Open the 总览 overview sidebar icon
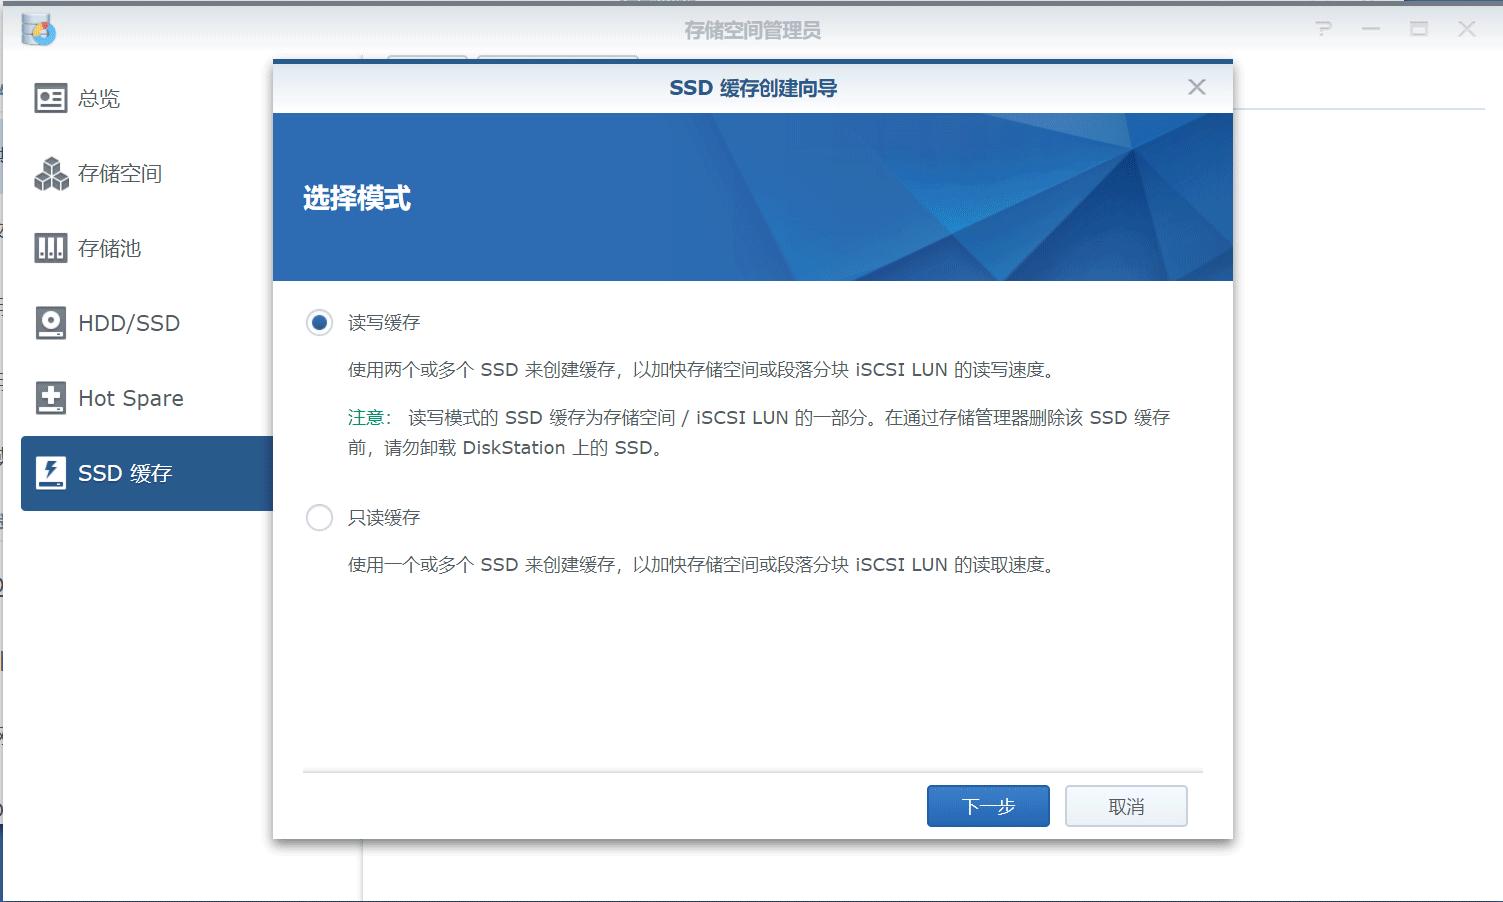 (50, 97)
